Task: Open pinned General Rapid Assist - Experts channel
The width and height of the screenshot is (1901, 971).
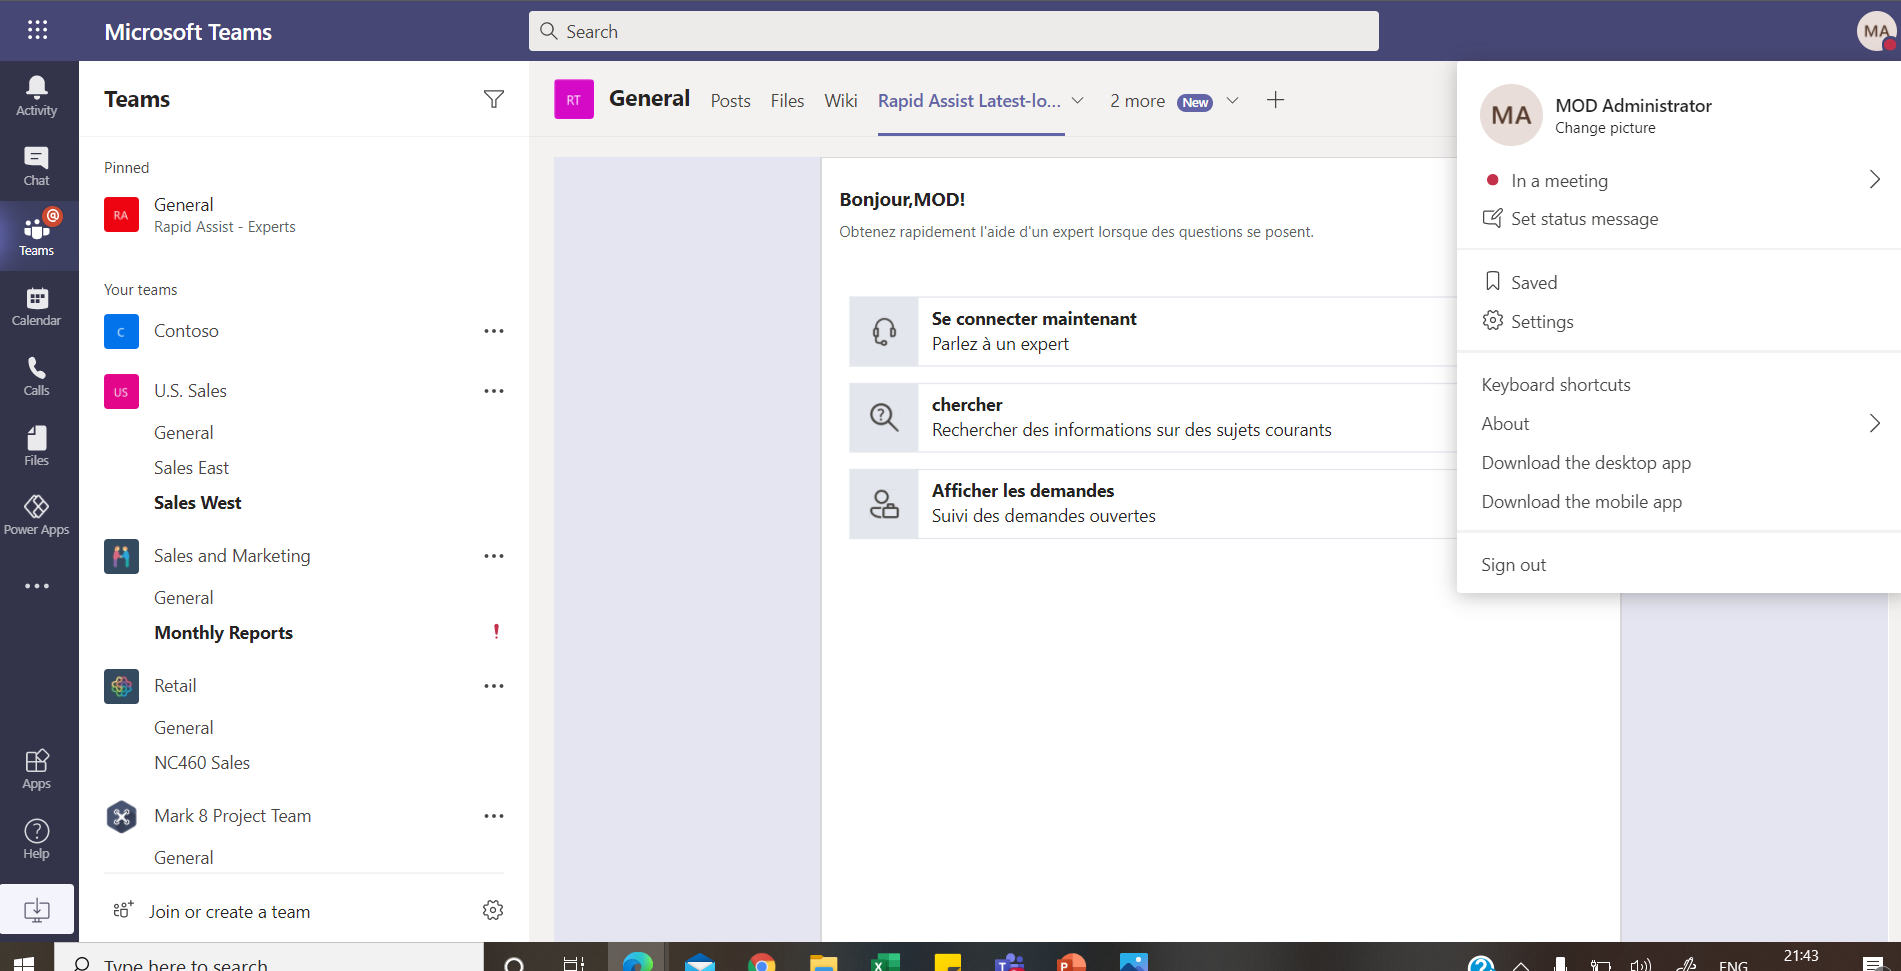Action: [x=304, y=215]
